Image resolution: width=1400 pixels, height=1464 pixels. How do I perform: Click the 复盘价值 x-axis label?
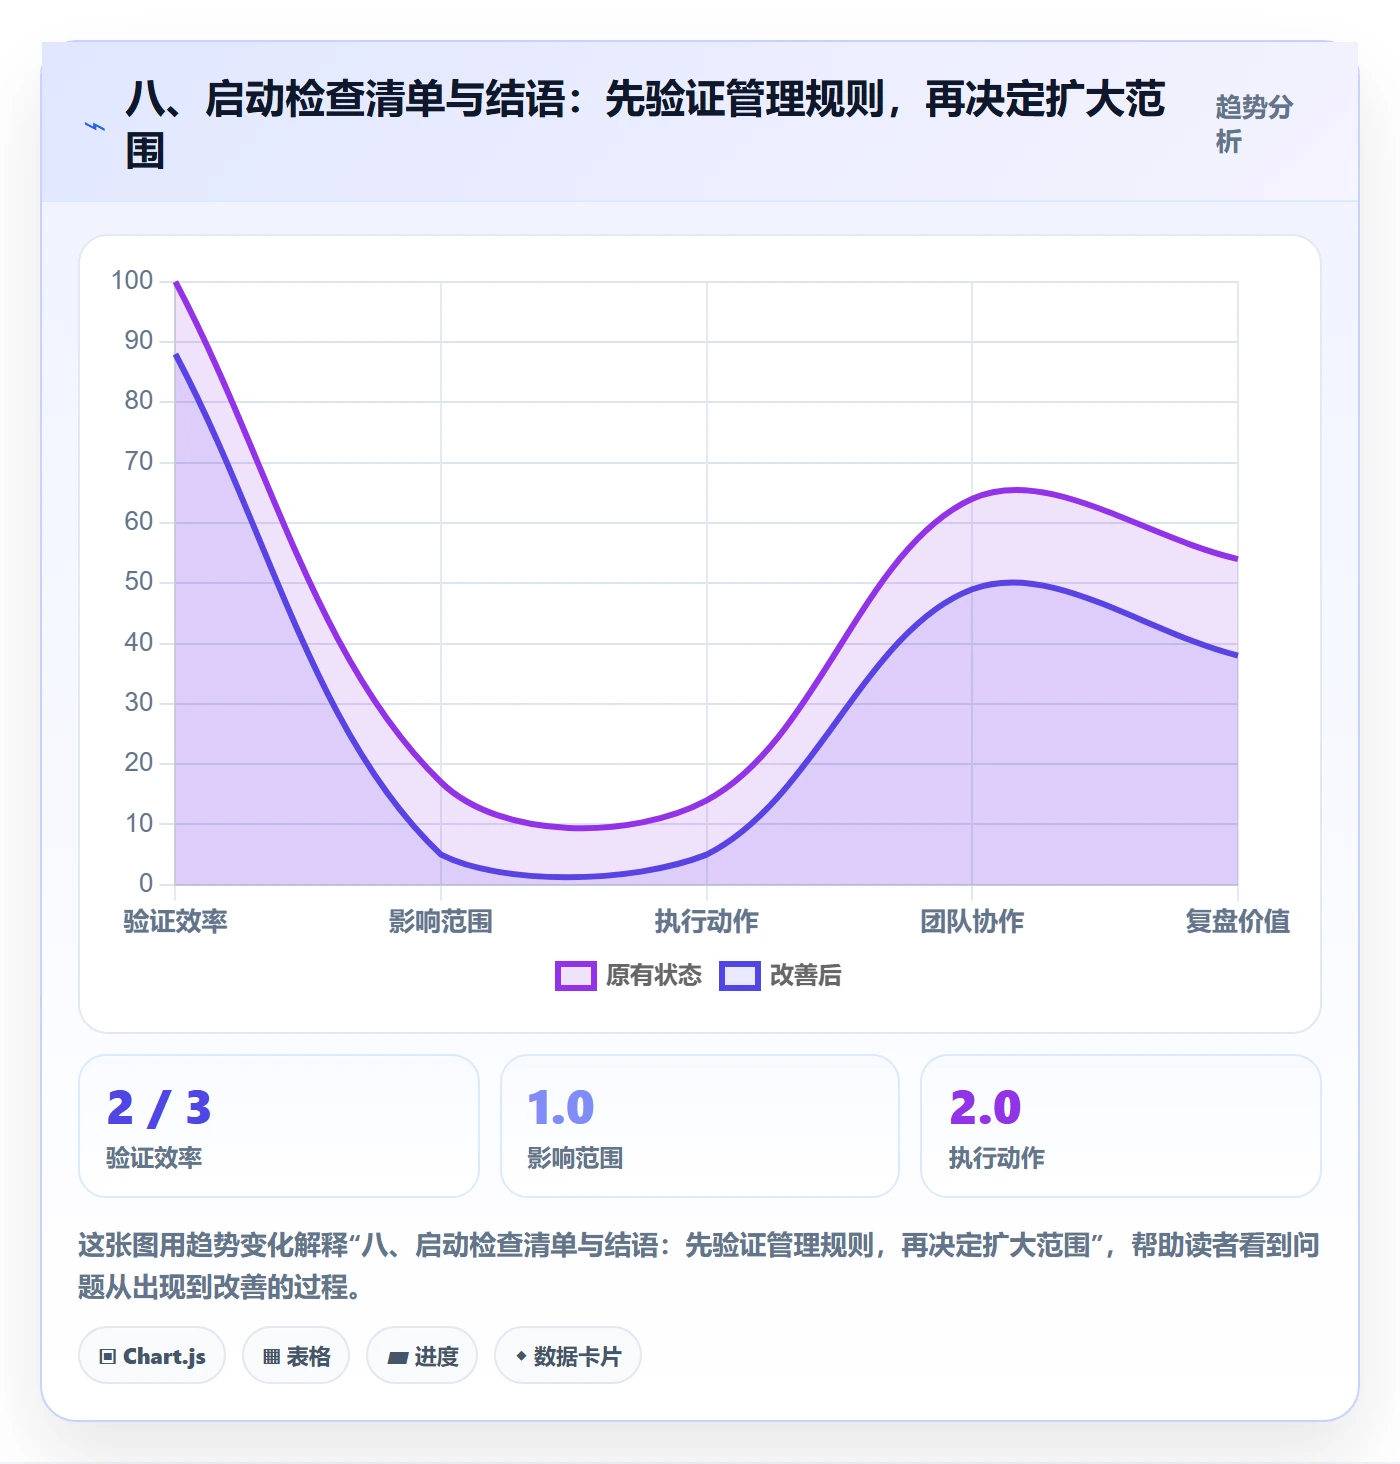(1238, 921)
